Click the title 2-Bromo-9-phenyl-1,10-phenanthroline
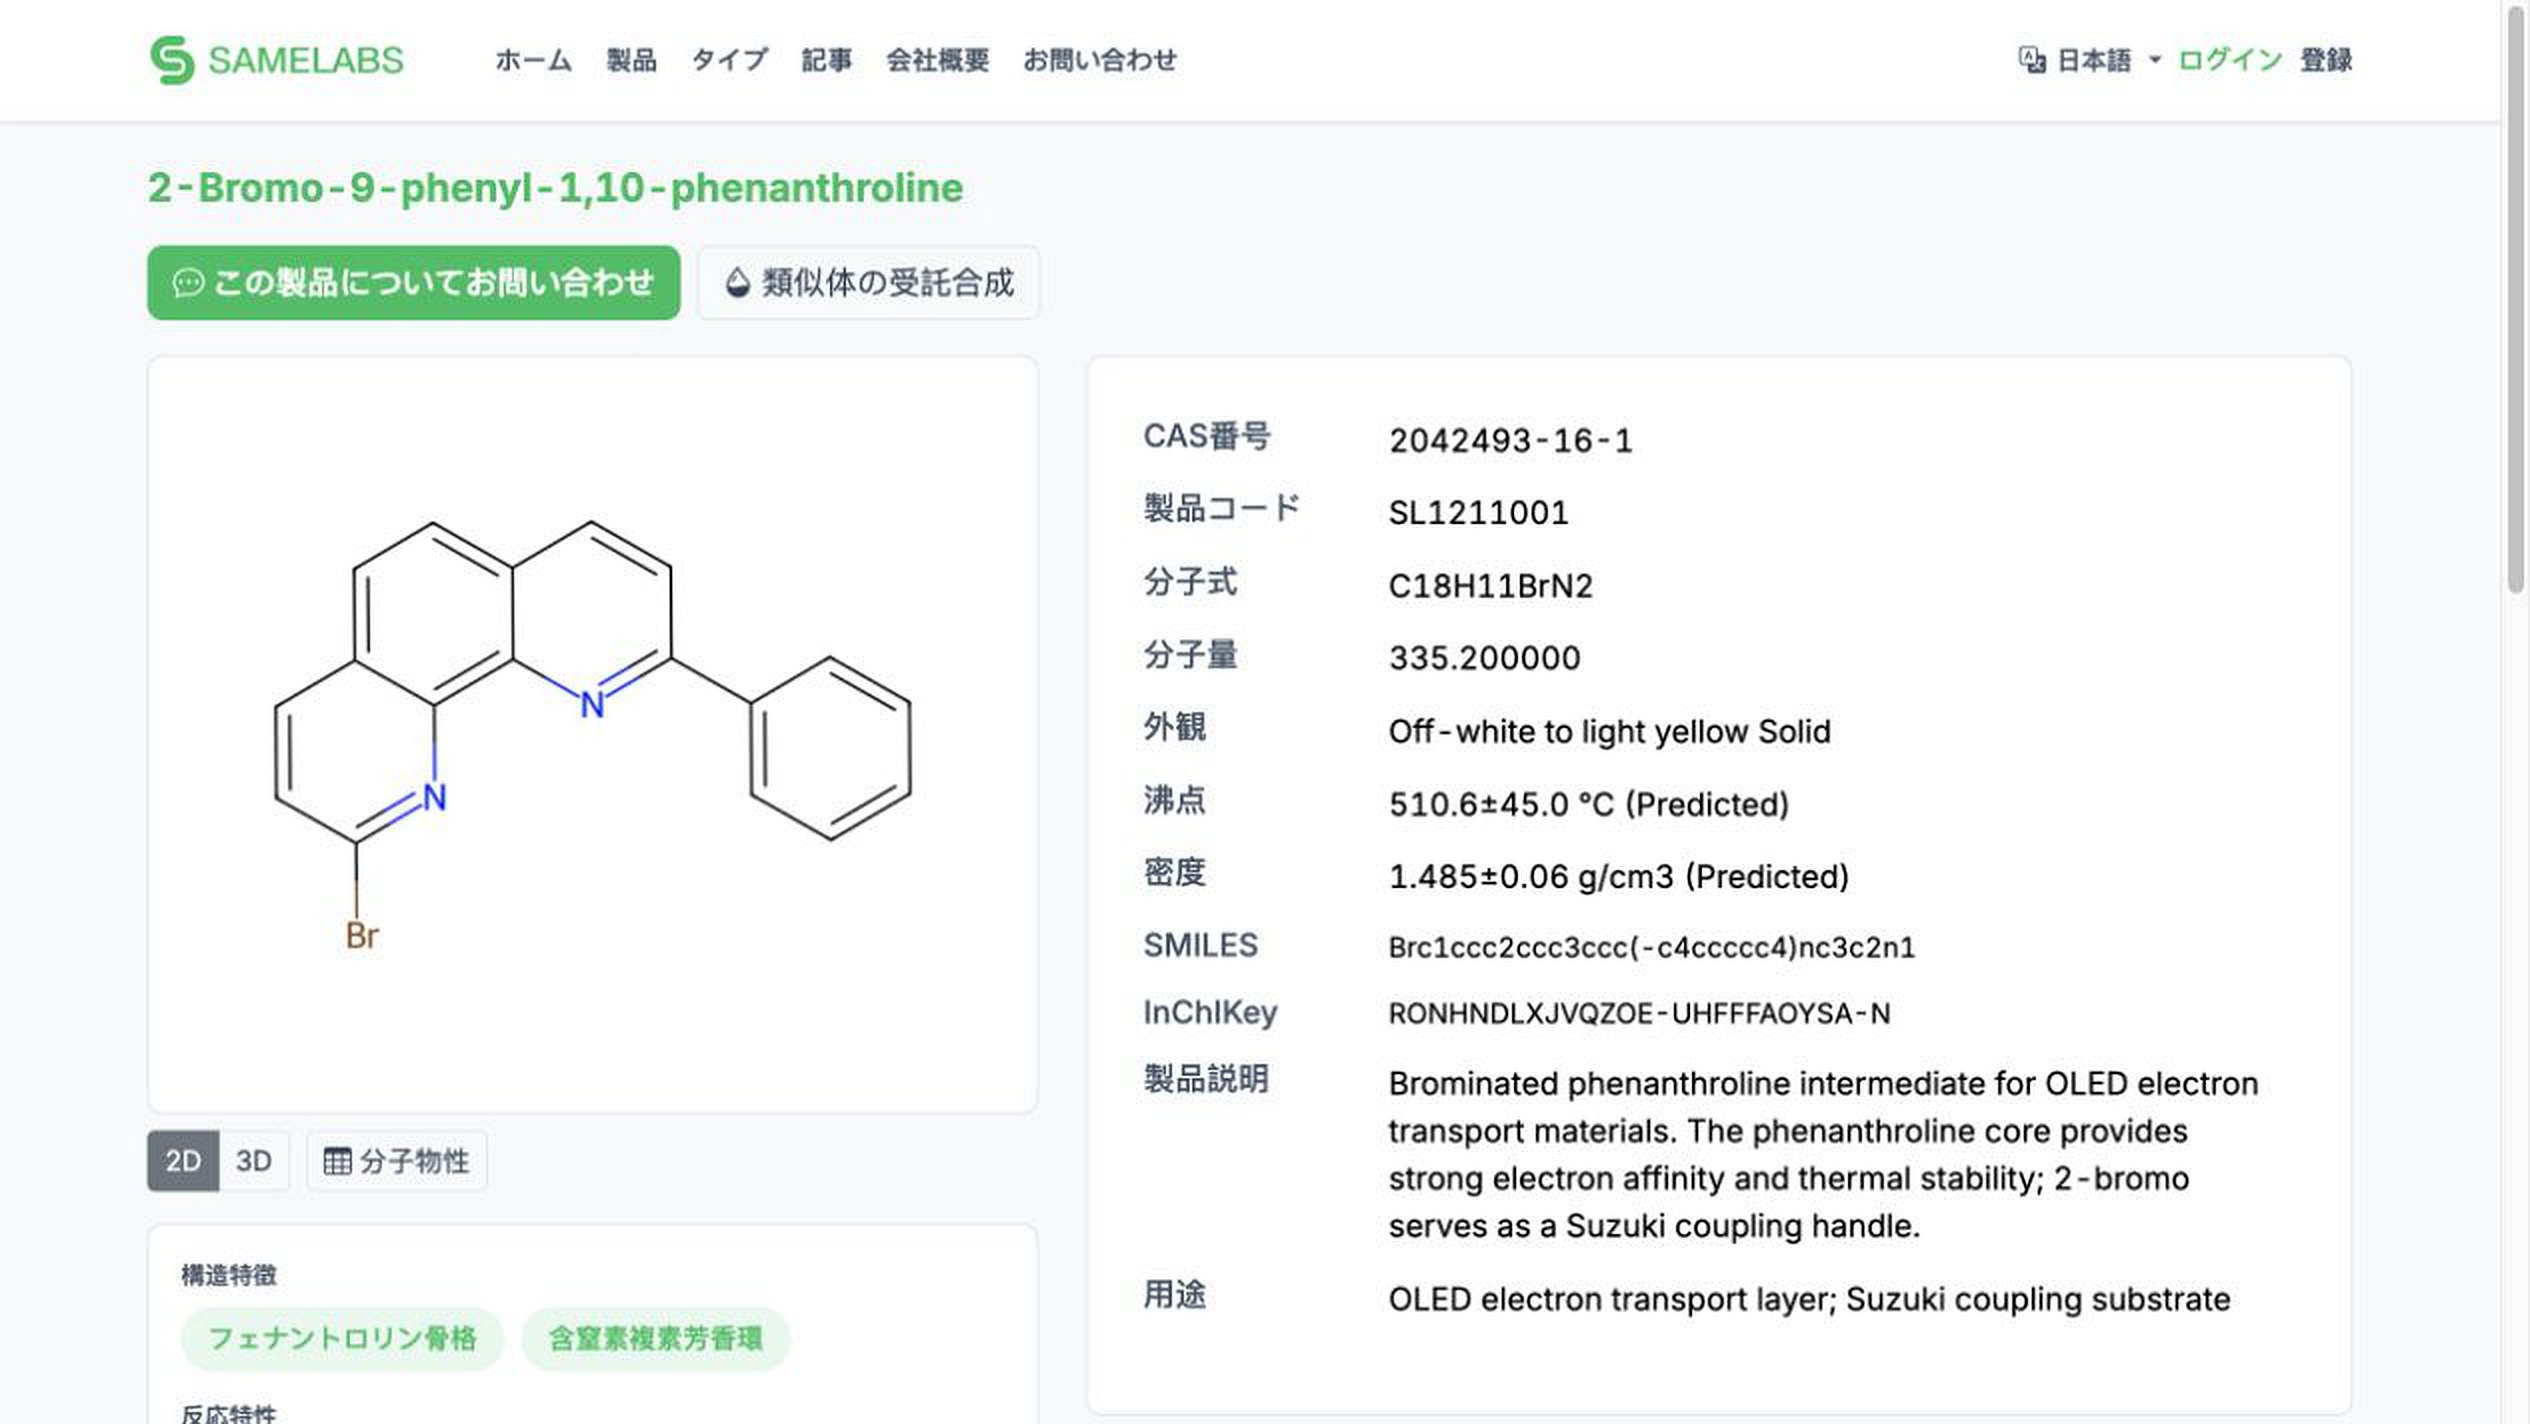This screenshot has height=1424, width=2530. [555, 188]
